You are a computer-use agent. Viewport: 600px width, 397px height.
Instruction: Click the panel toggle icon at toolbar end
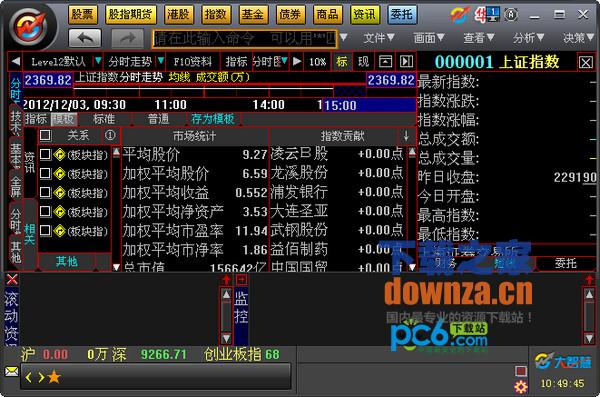click(406, 61)
